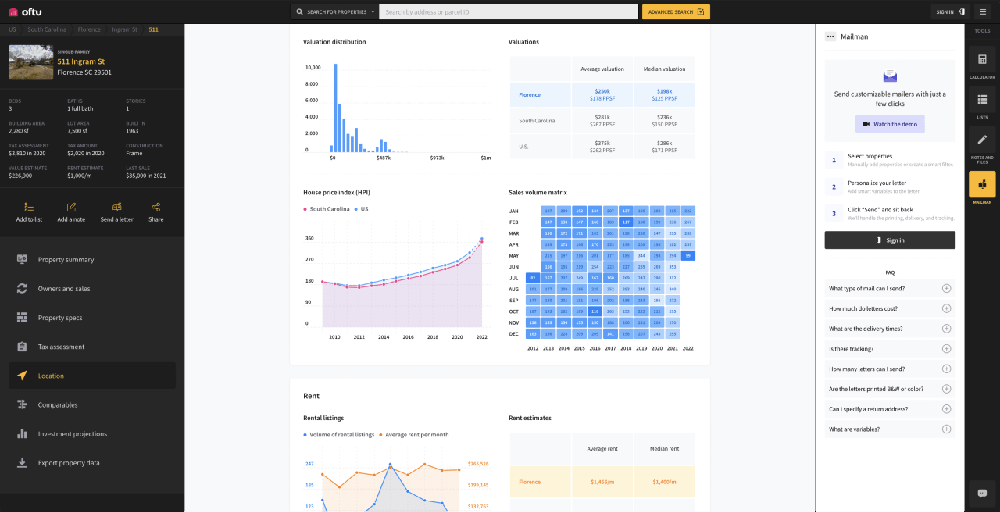The image size is (1000, 512).
Task: Click the Florence row in Valuations table
Action: [602, 95]
